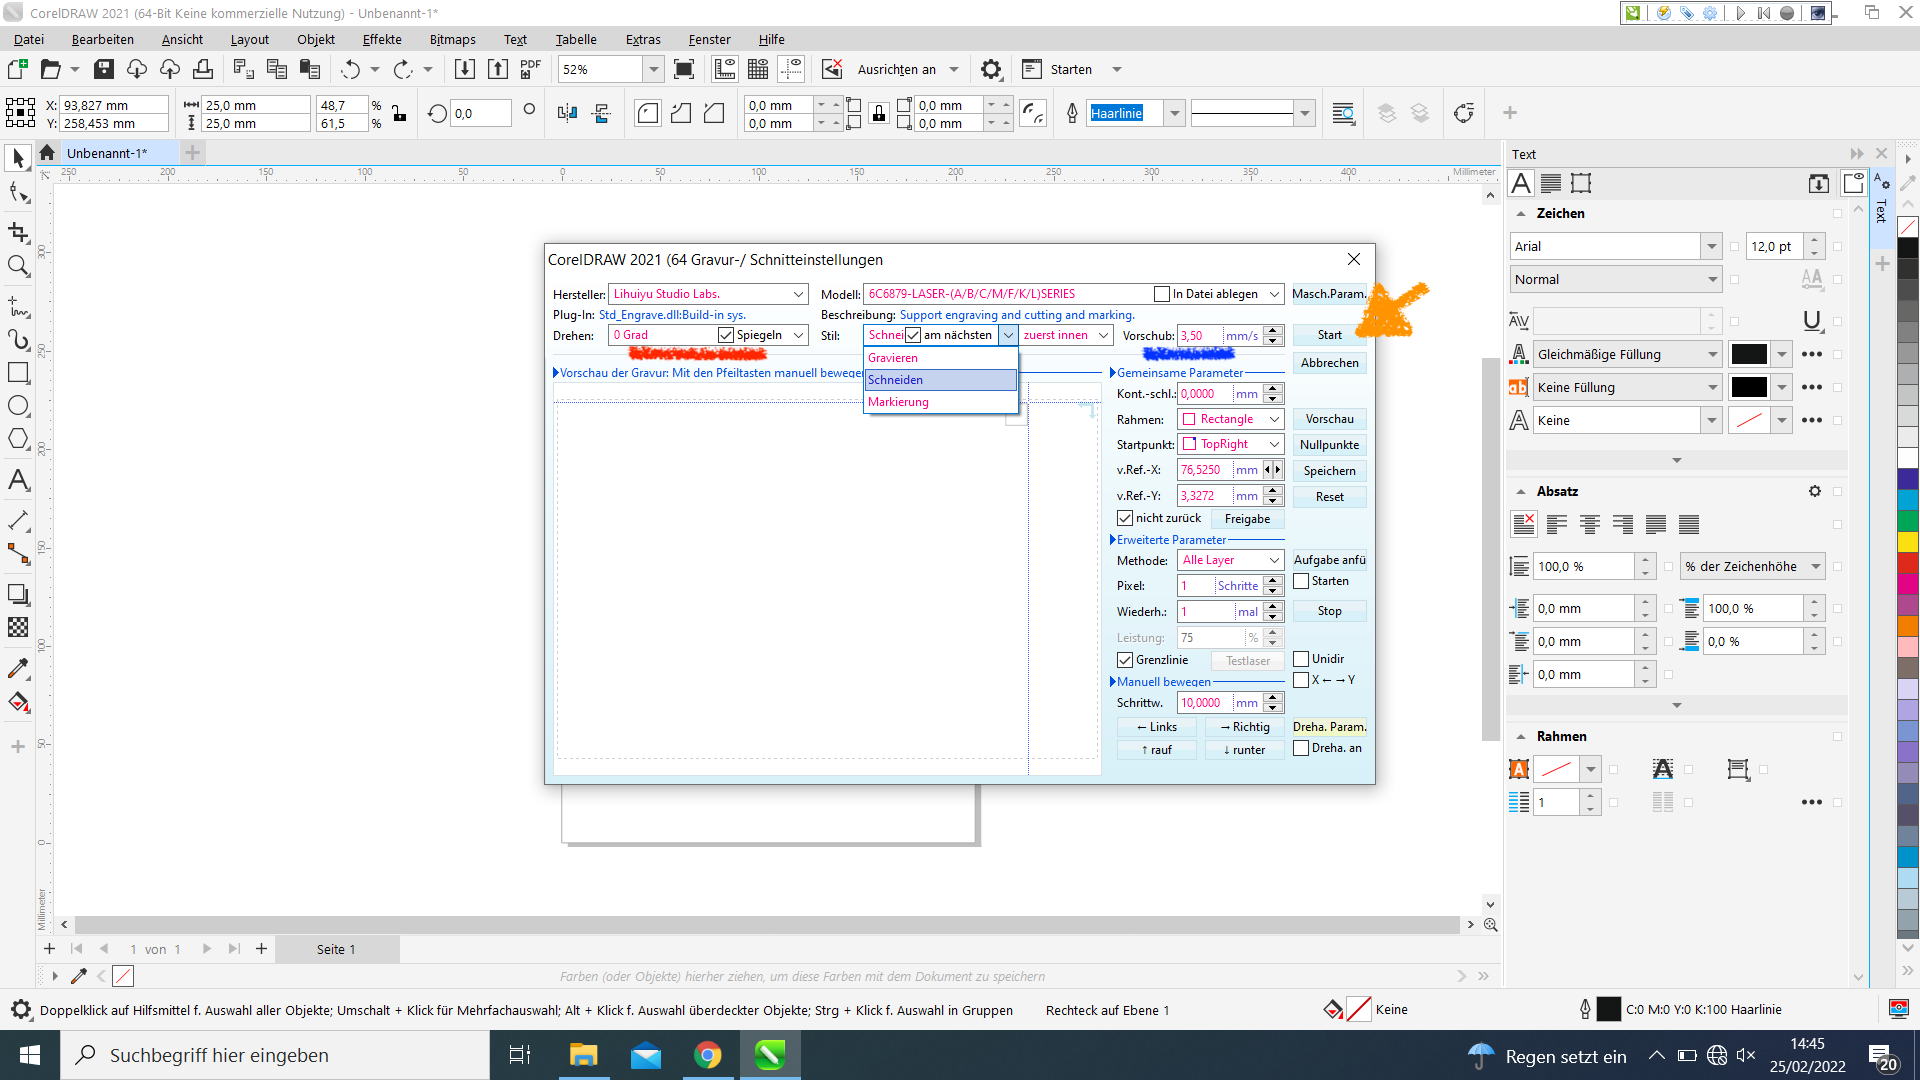This screenshot has width=1920, height=1080.
Task: Enable the Unidir checkbox
Action: pos(1301,659)
